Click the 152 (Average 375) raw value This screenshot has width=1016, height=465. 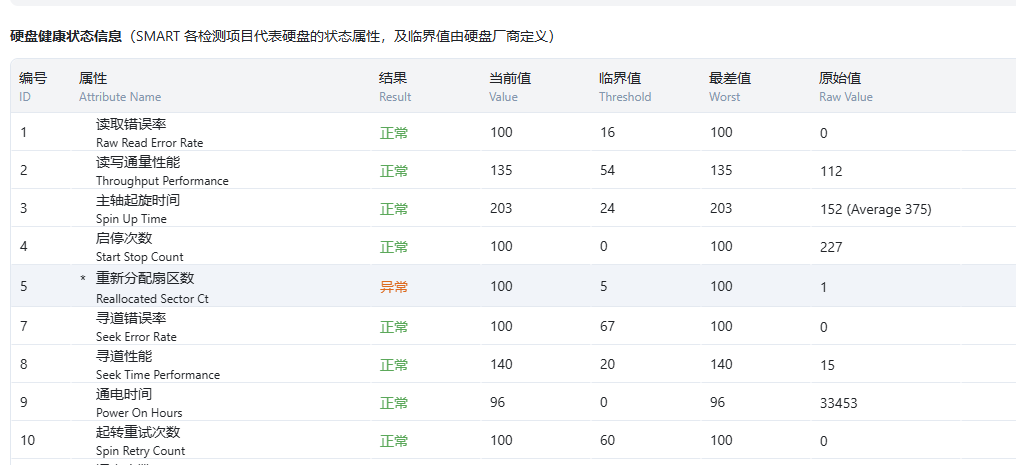875,209
